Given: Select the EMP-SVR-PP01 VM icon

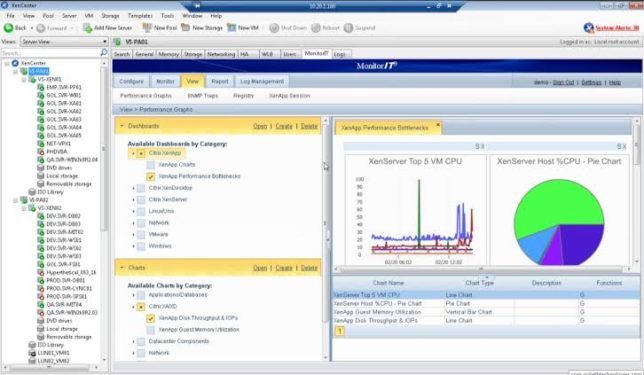Looking at the screenshot, I should coord(41,87).
